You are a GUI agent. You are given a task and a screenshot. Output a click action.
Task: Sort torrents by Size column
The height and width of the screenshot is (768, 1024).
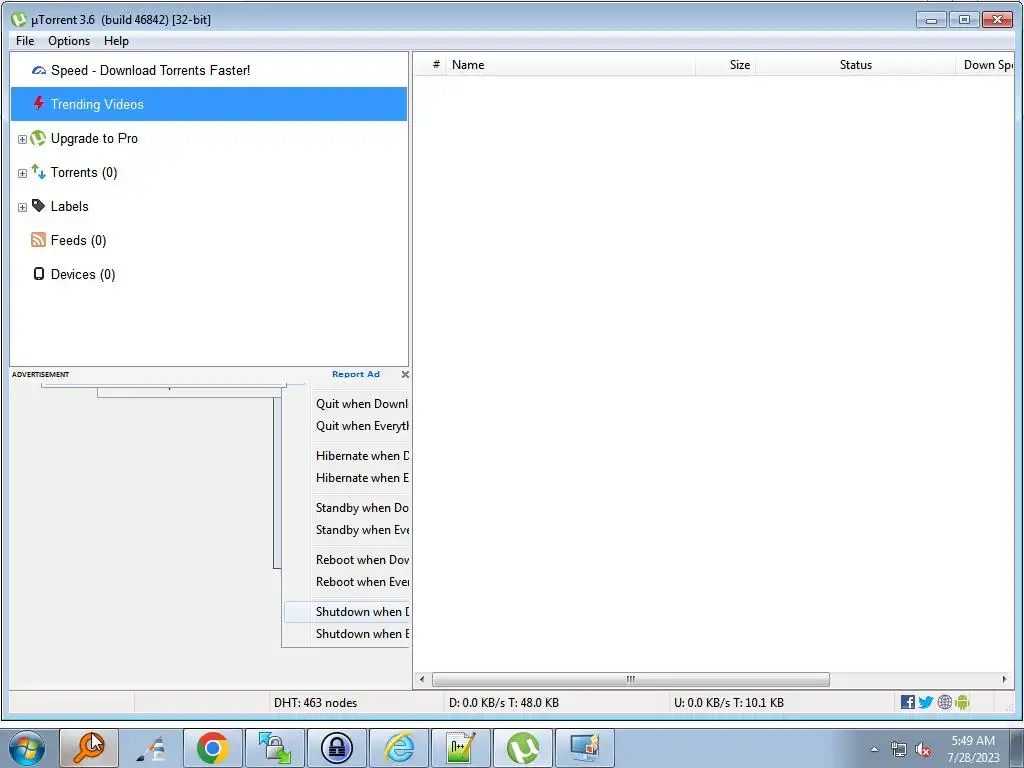click(726, 65)
